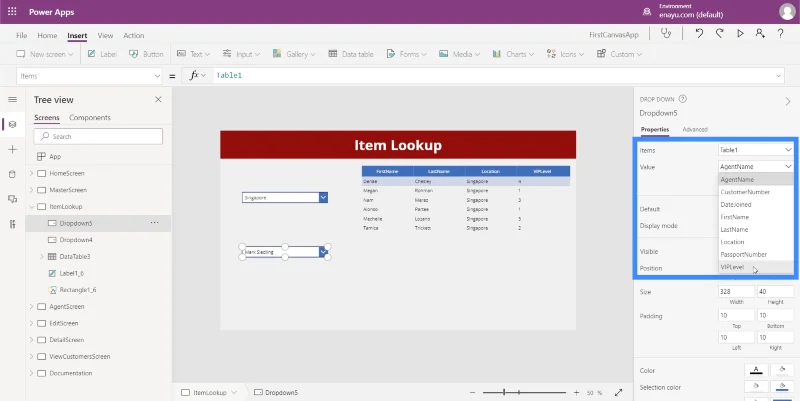Close the Tree view panel
The image size is (800, 401).
point(158,99)
